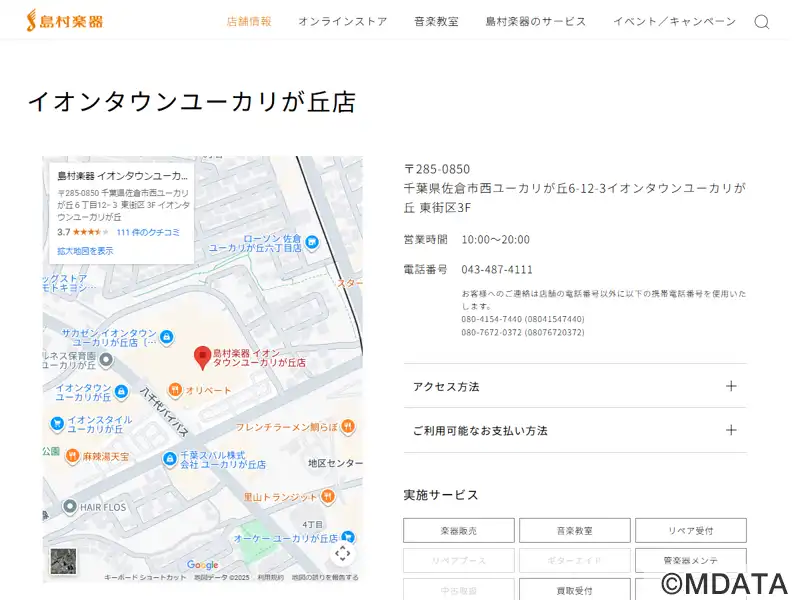
Task: Switch to satellite view thumbnail
Action: [63, 561]
